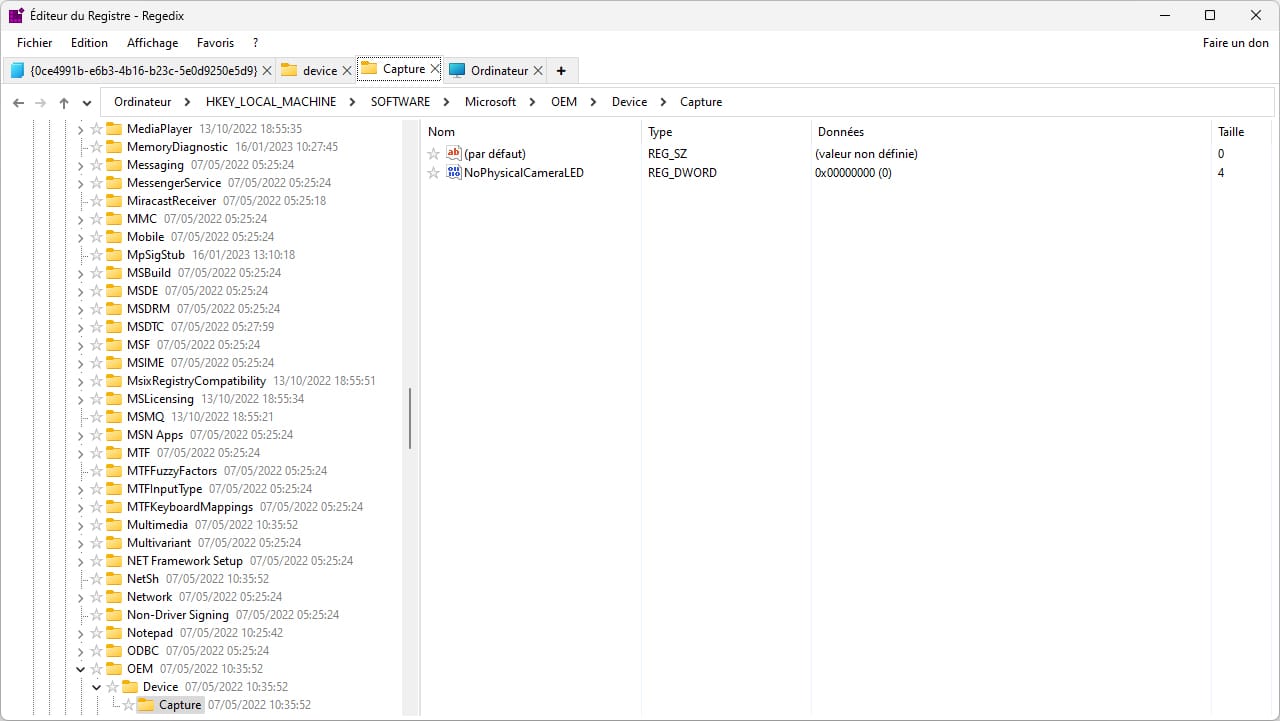Click HKEY_LOCAL_MACHINE in the address path

269,102
